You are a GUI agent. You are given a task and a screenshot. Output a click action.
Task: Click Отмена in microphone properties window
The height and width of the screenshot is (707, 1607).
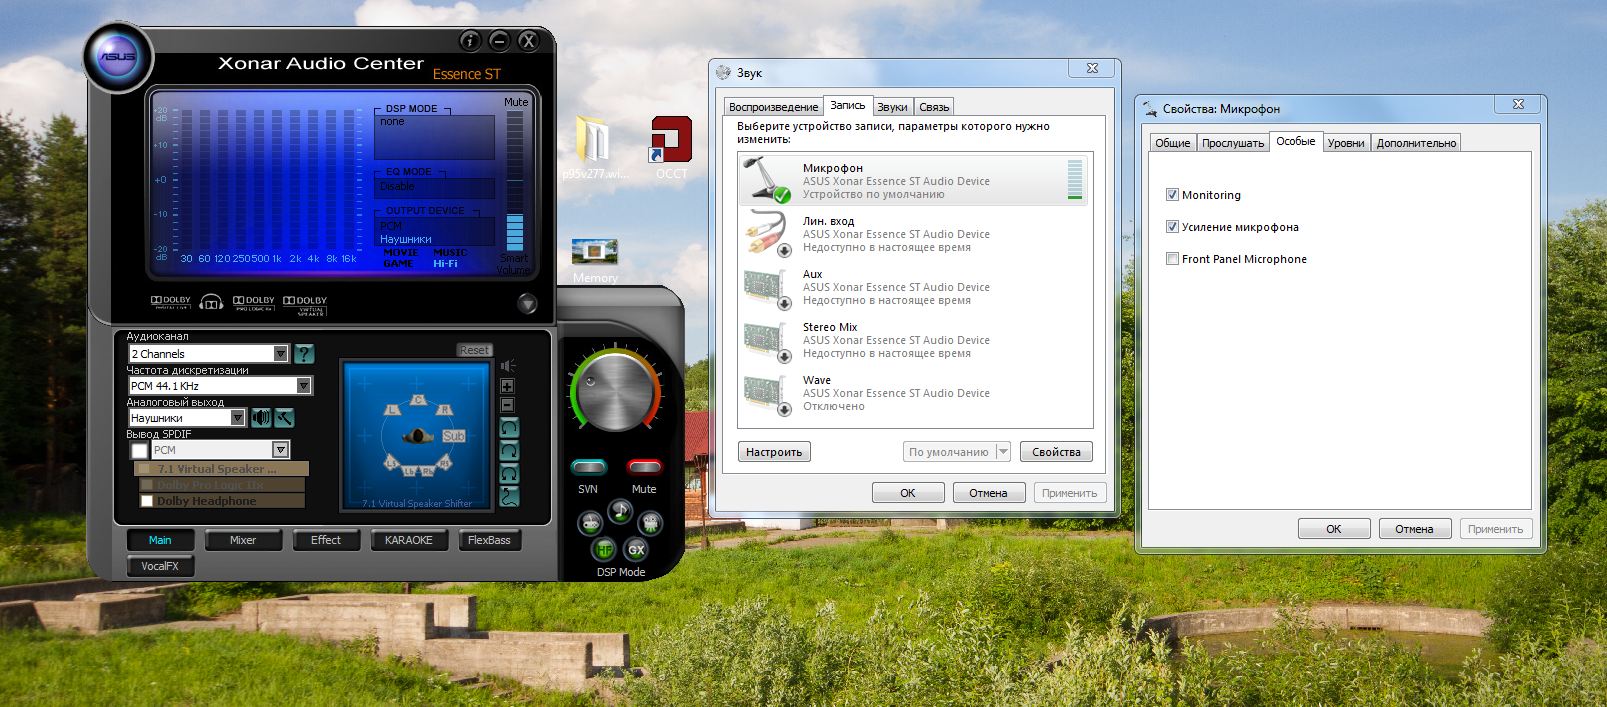pyautogui.click(x=1415, y=529)
